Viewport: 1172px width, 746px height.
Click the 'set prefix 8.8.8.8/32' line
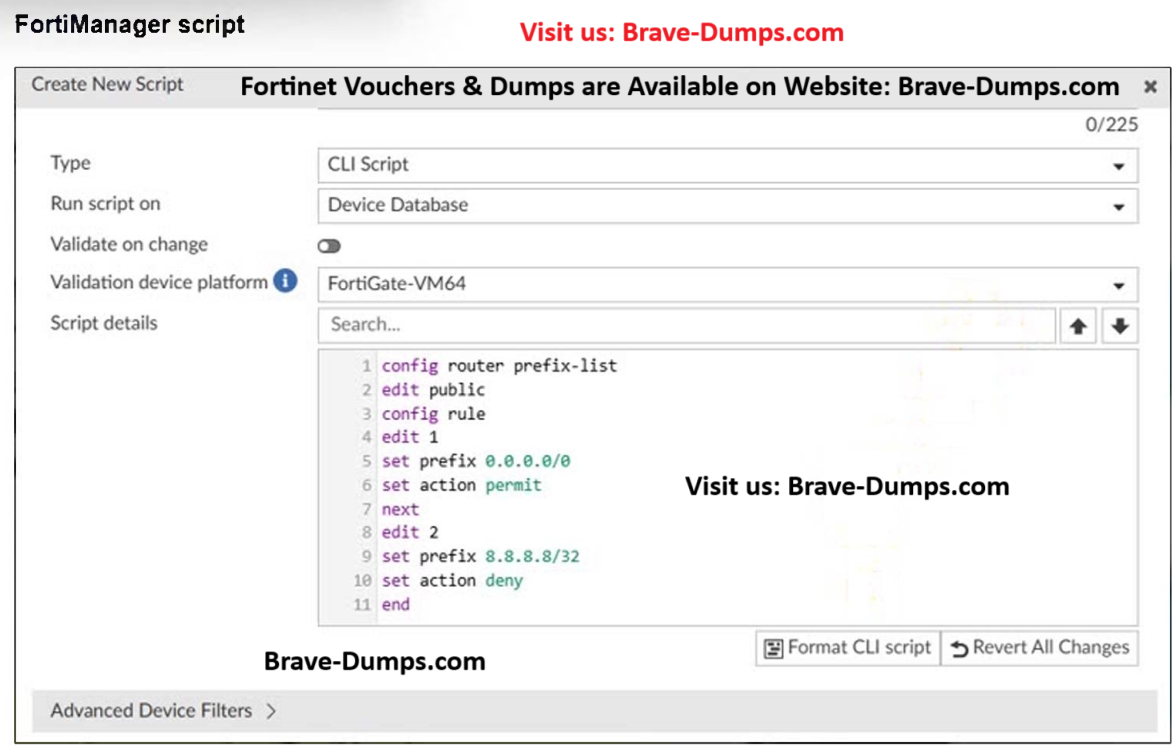(x=480, y=556)
